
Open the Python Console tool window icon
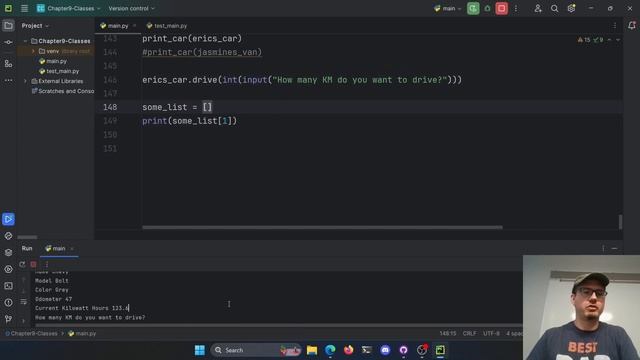point(8,236)
